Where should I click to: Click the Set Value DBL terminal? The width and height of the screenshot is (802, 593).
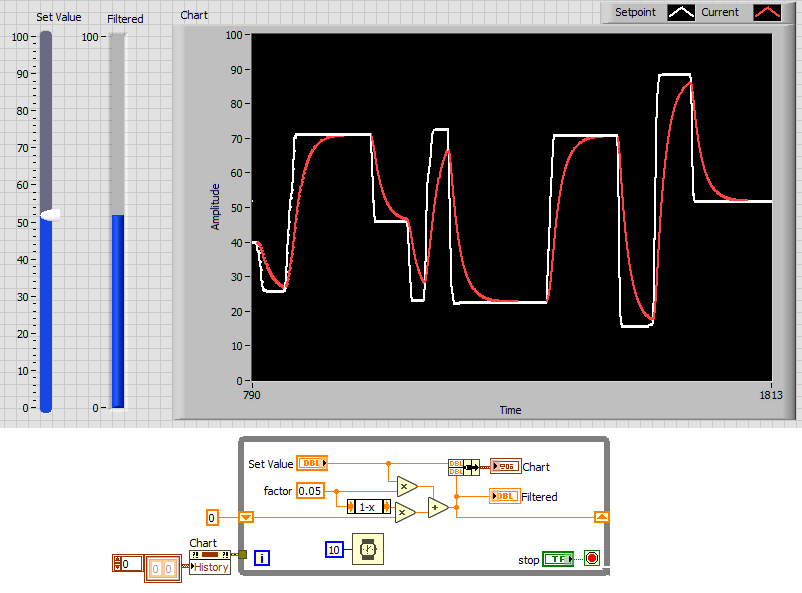point(312,463)
